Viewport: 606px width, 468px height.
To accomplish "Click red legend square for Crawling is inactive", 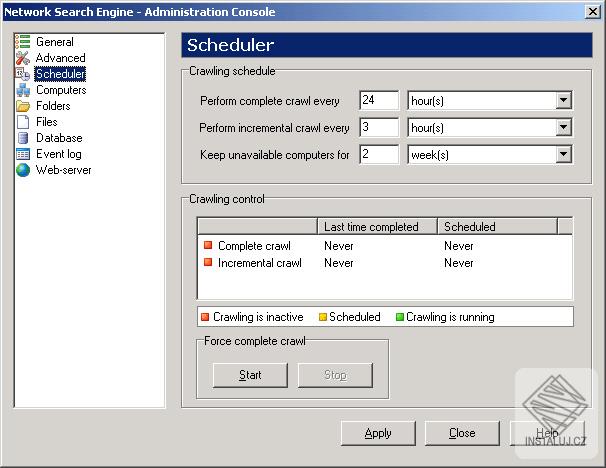I will click(205, 317).
